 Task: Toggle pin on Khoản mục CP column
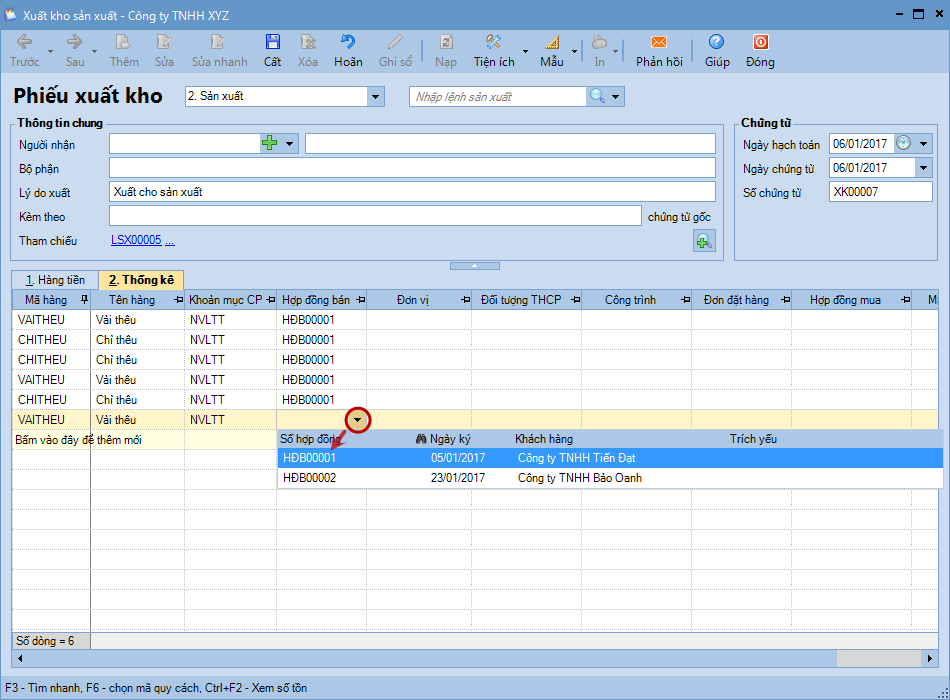pyautogui.click(x=270, y=300)
